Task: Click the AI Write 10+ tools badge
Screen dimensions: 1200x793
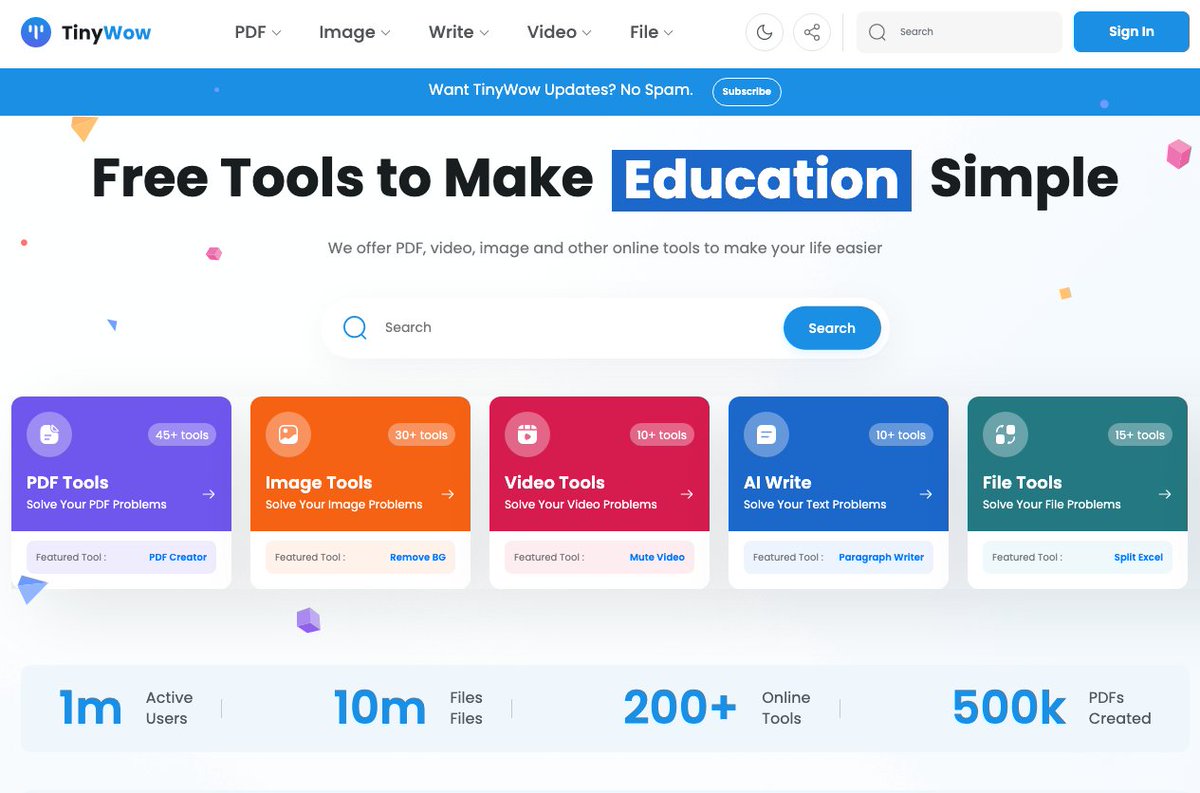Action: coord(900,435)
